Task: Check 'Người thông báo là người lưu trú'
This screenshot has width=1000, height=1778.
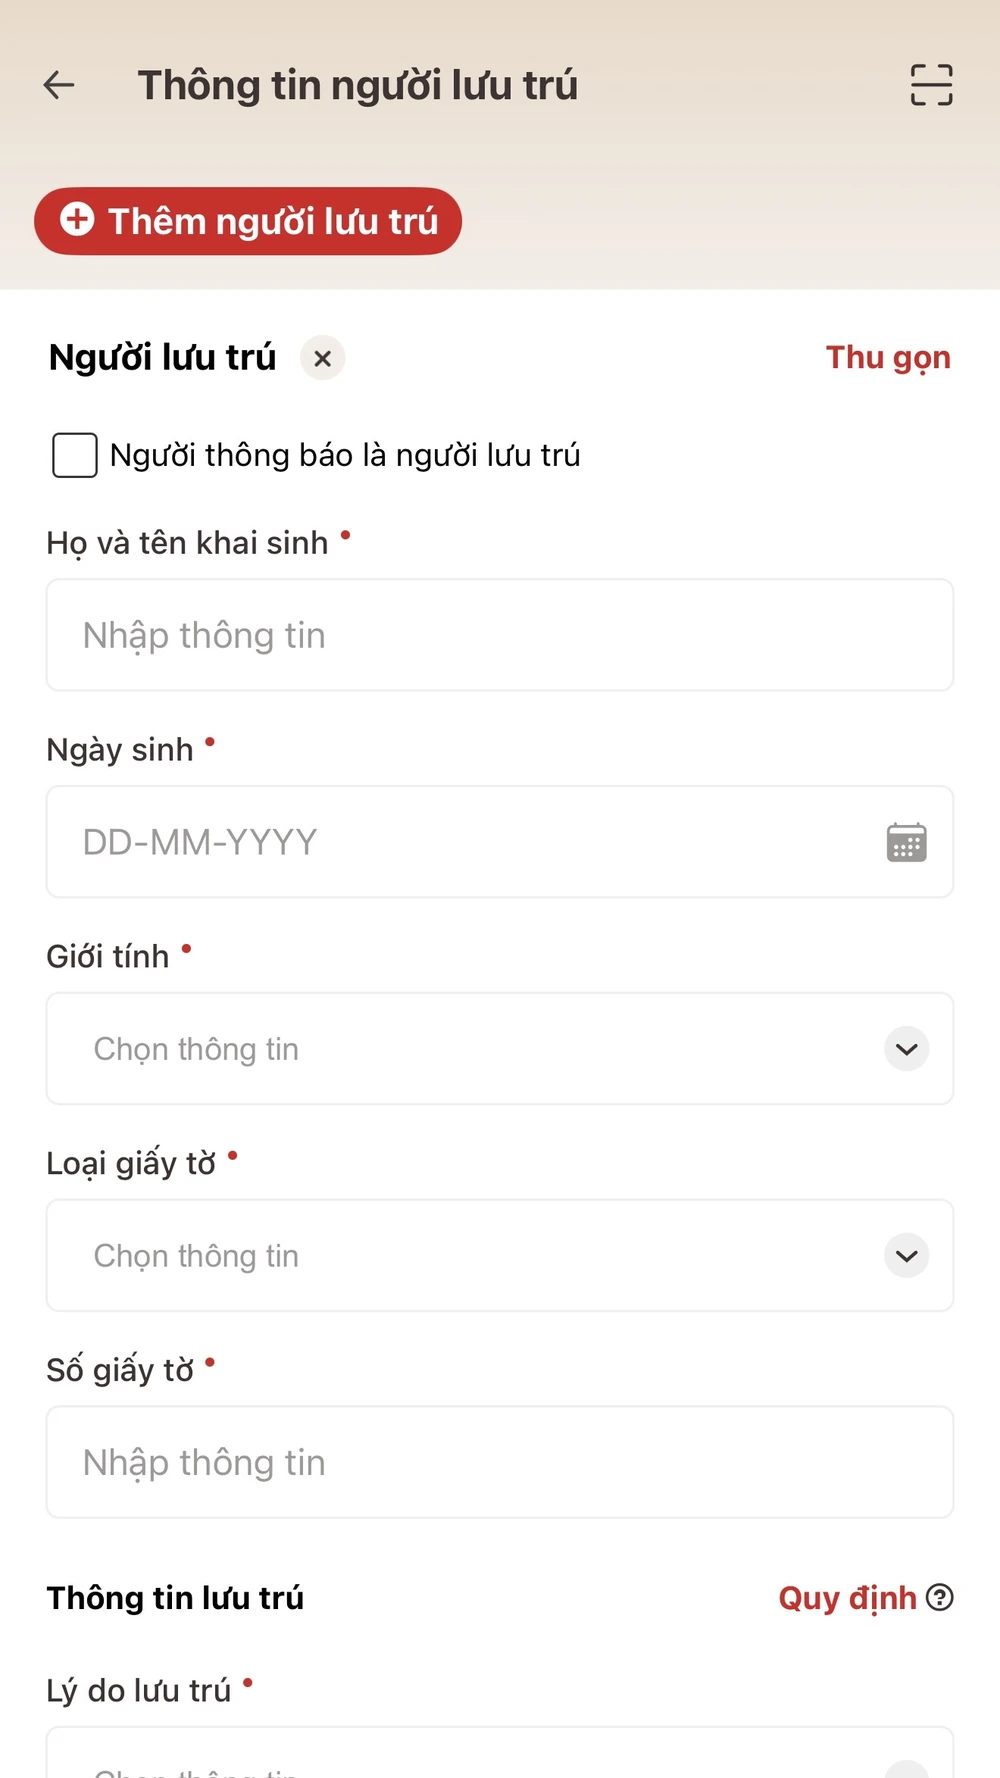Action: (75, 455)
